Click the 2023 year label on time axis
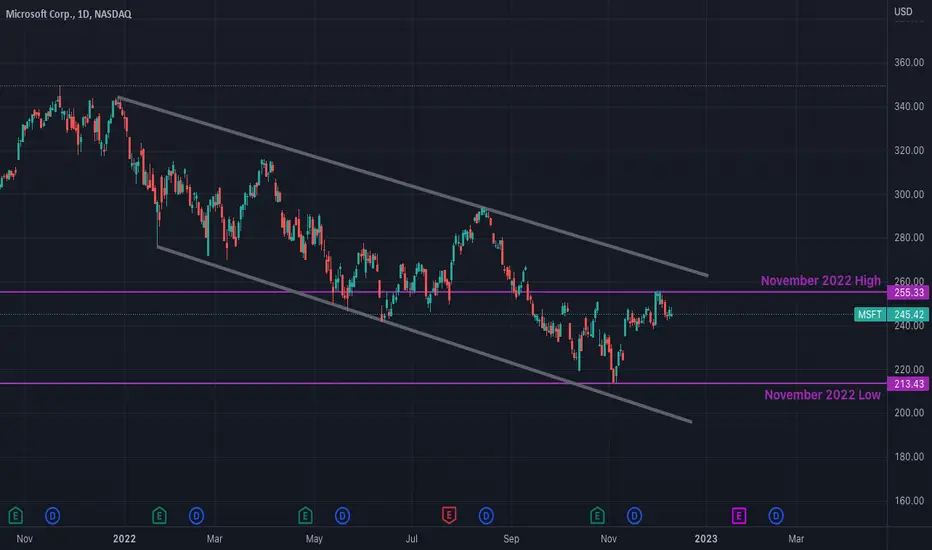This screenshot has width=932, height=550. [x=706, y=539]
